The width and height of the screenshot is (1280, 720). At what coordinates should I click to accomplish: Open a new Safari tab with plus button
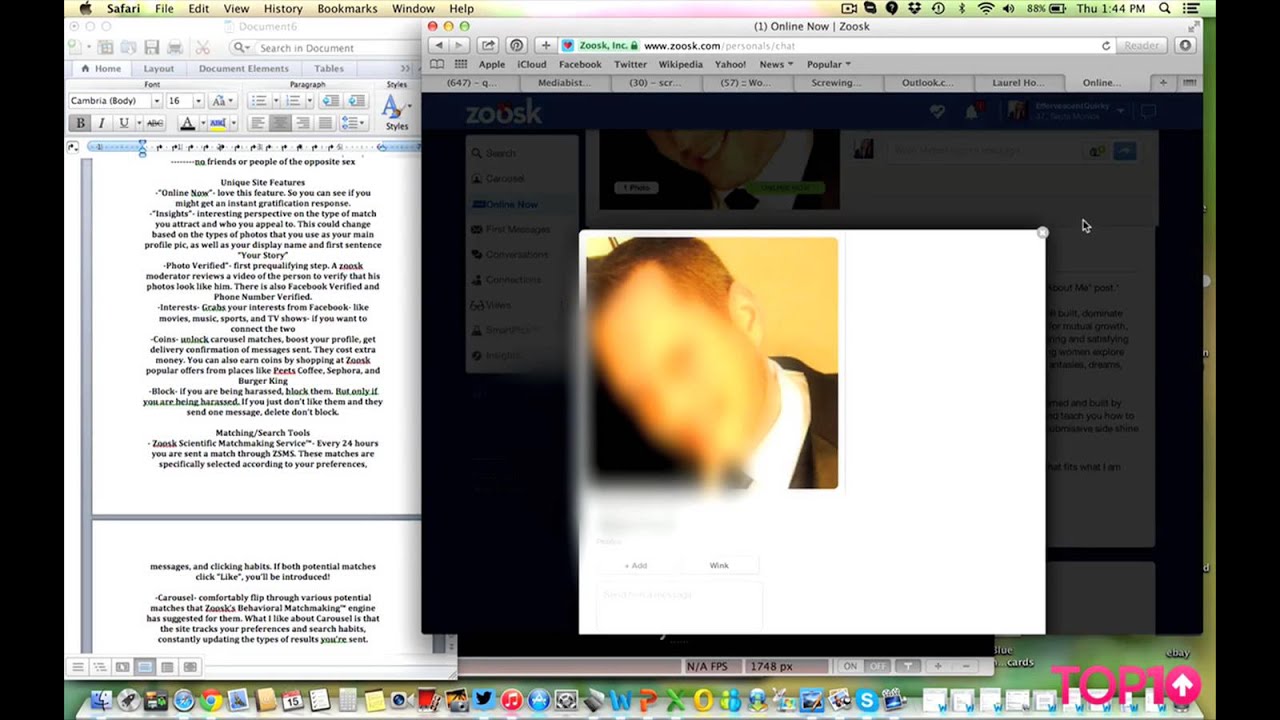coord(1162,83)
